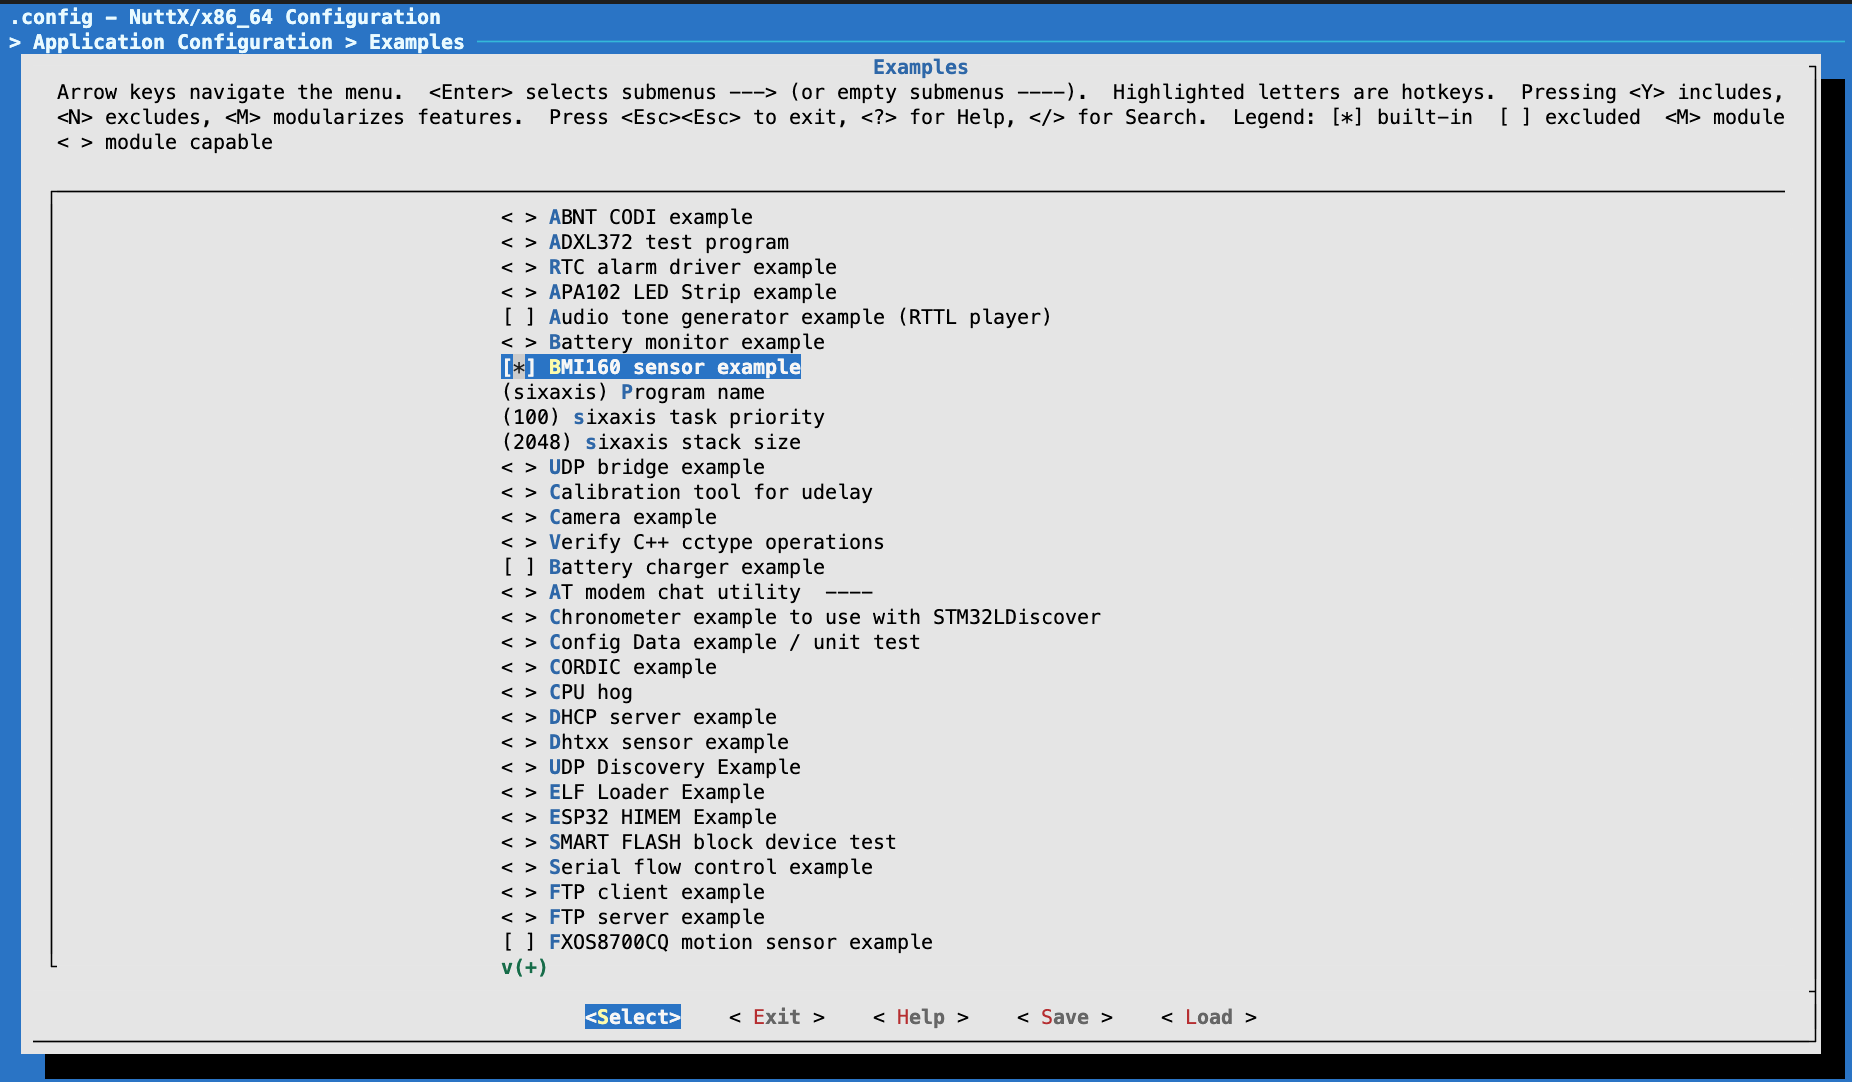Click Application Configuration in breadcrumb path
1852x1082 pixels.
pyautogui.click(x=182, y=42)
